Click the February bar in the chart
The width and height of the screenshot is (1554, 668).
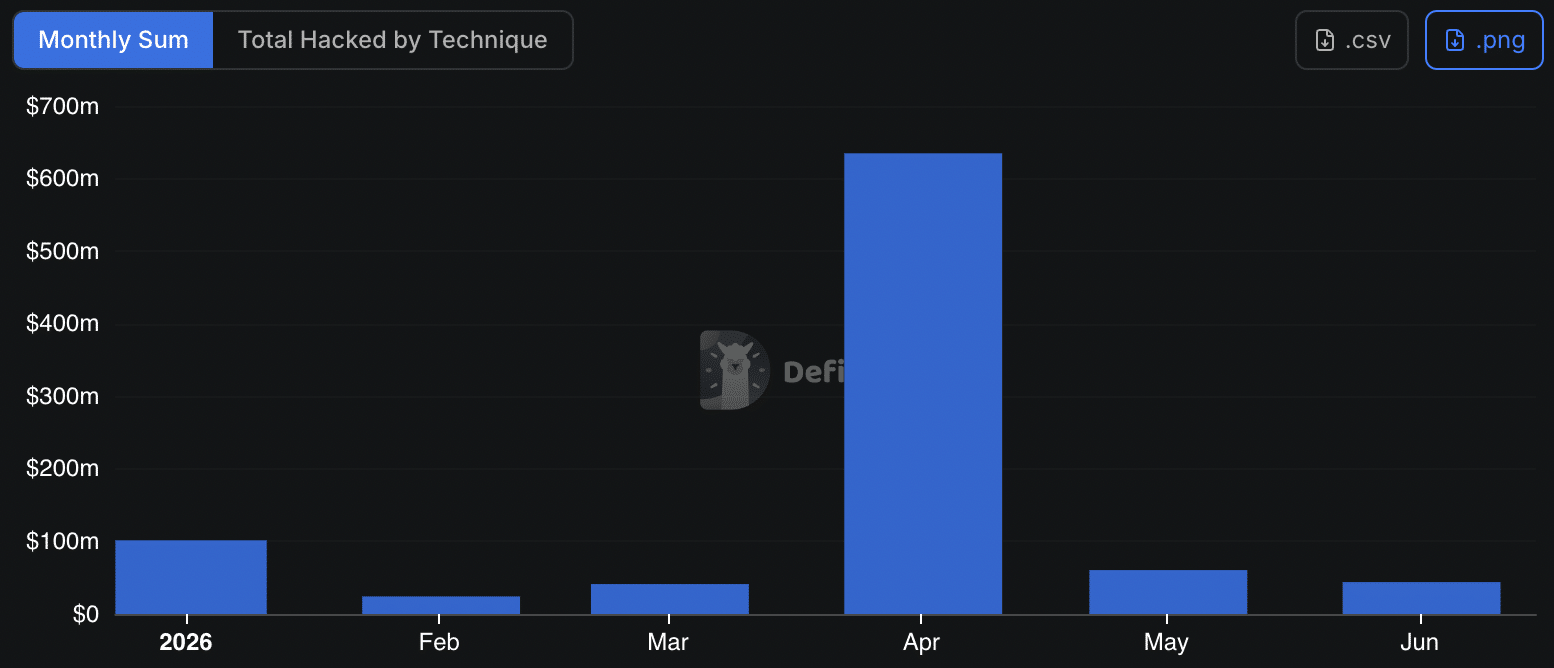[441, 605]
